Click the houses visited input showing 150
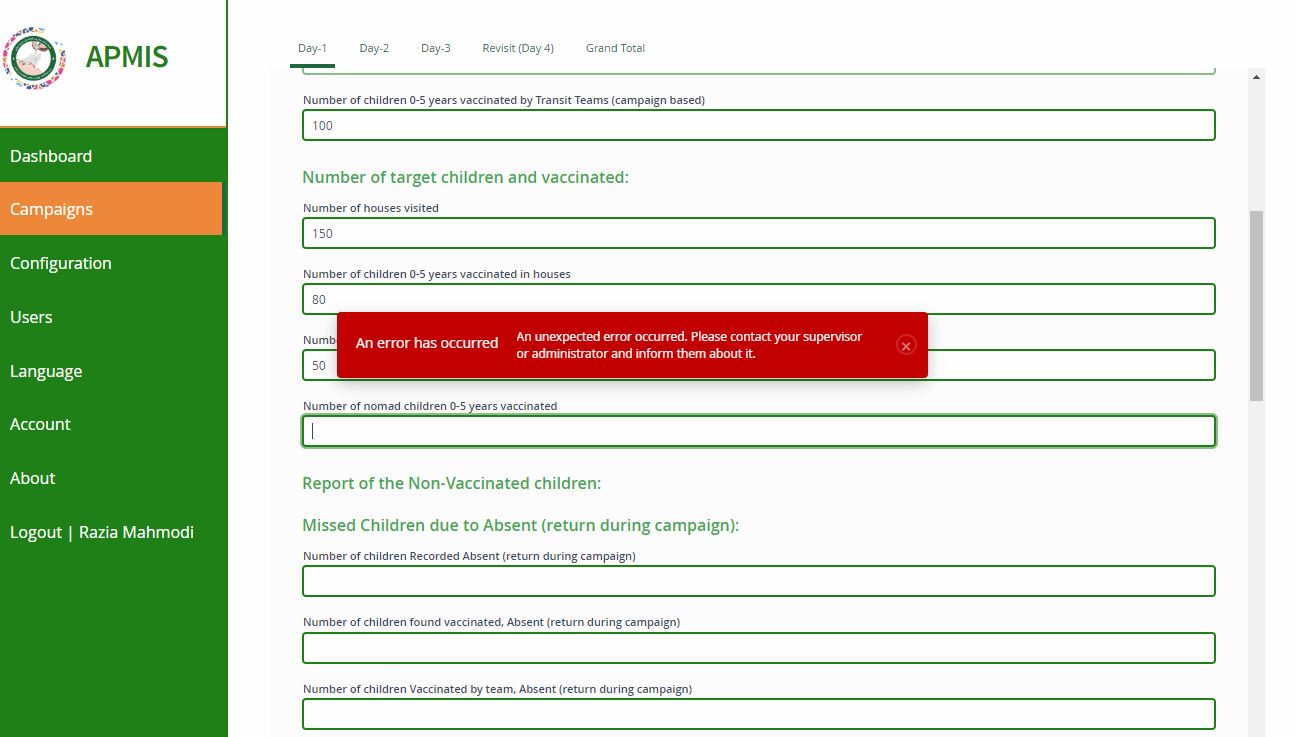 pos(758,233)
